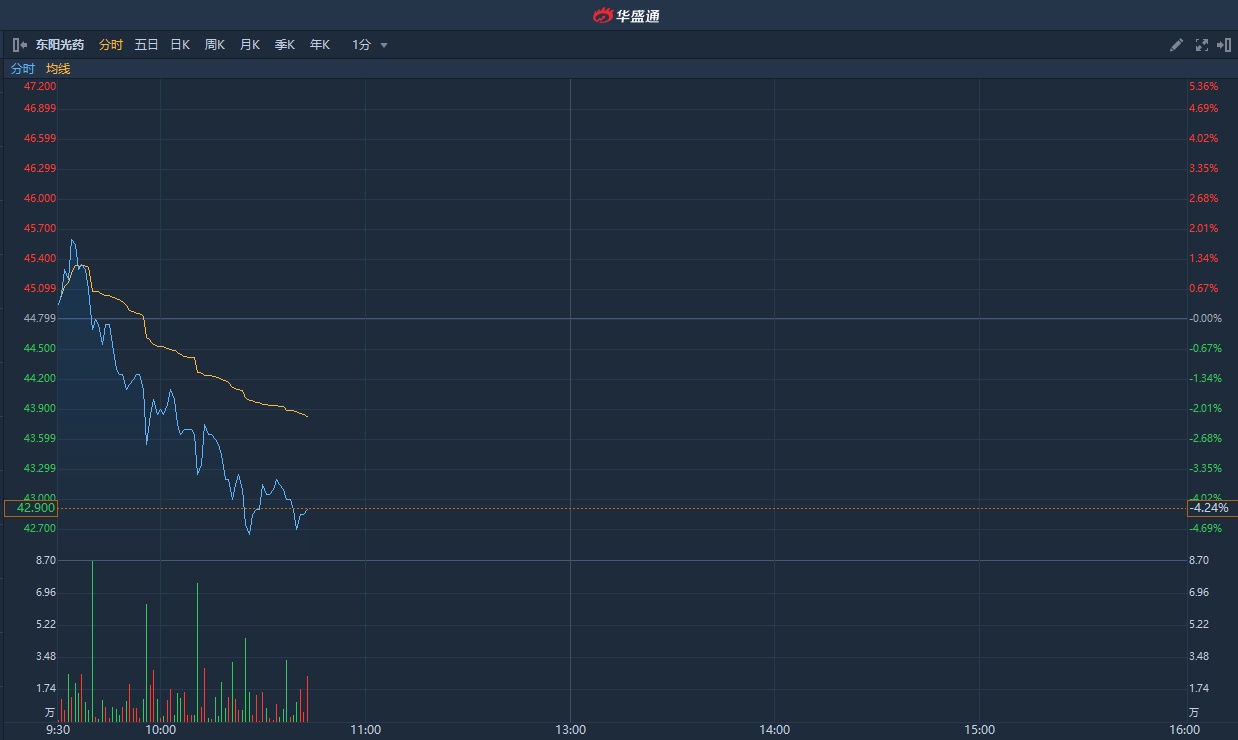Show the 月K monthly chart
Image resolution: width=1238 pixels, height=740 pixels.
250,45
